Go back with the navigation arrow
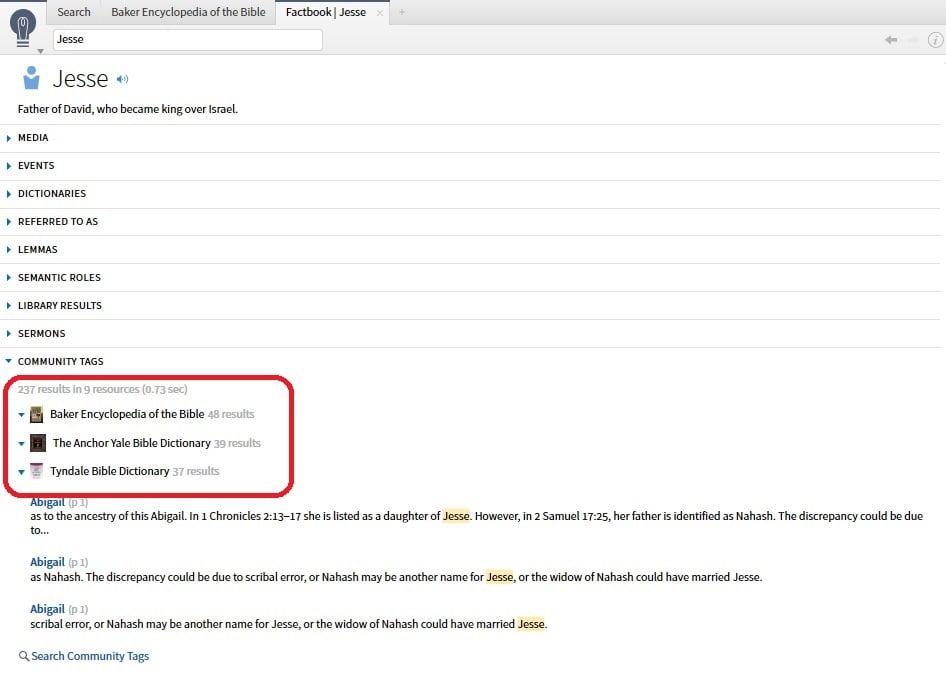Viewport: 946px width, 674px height. (890, 40)
